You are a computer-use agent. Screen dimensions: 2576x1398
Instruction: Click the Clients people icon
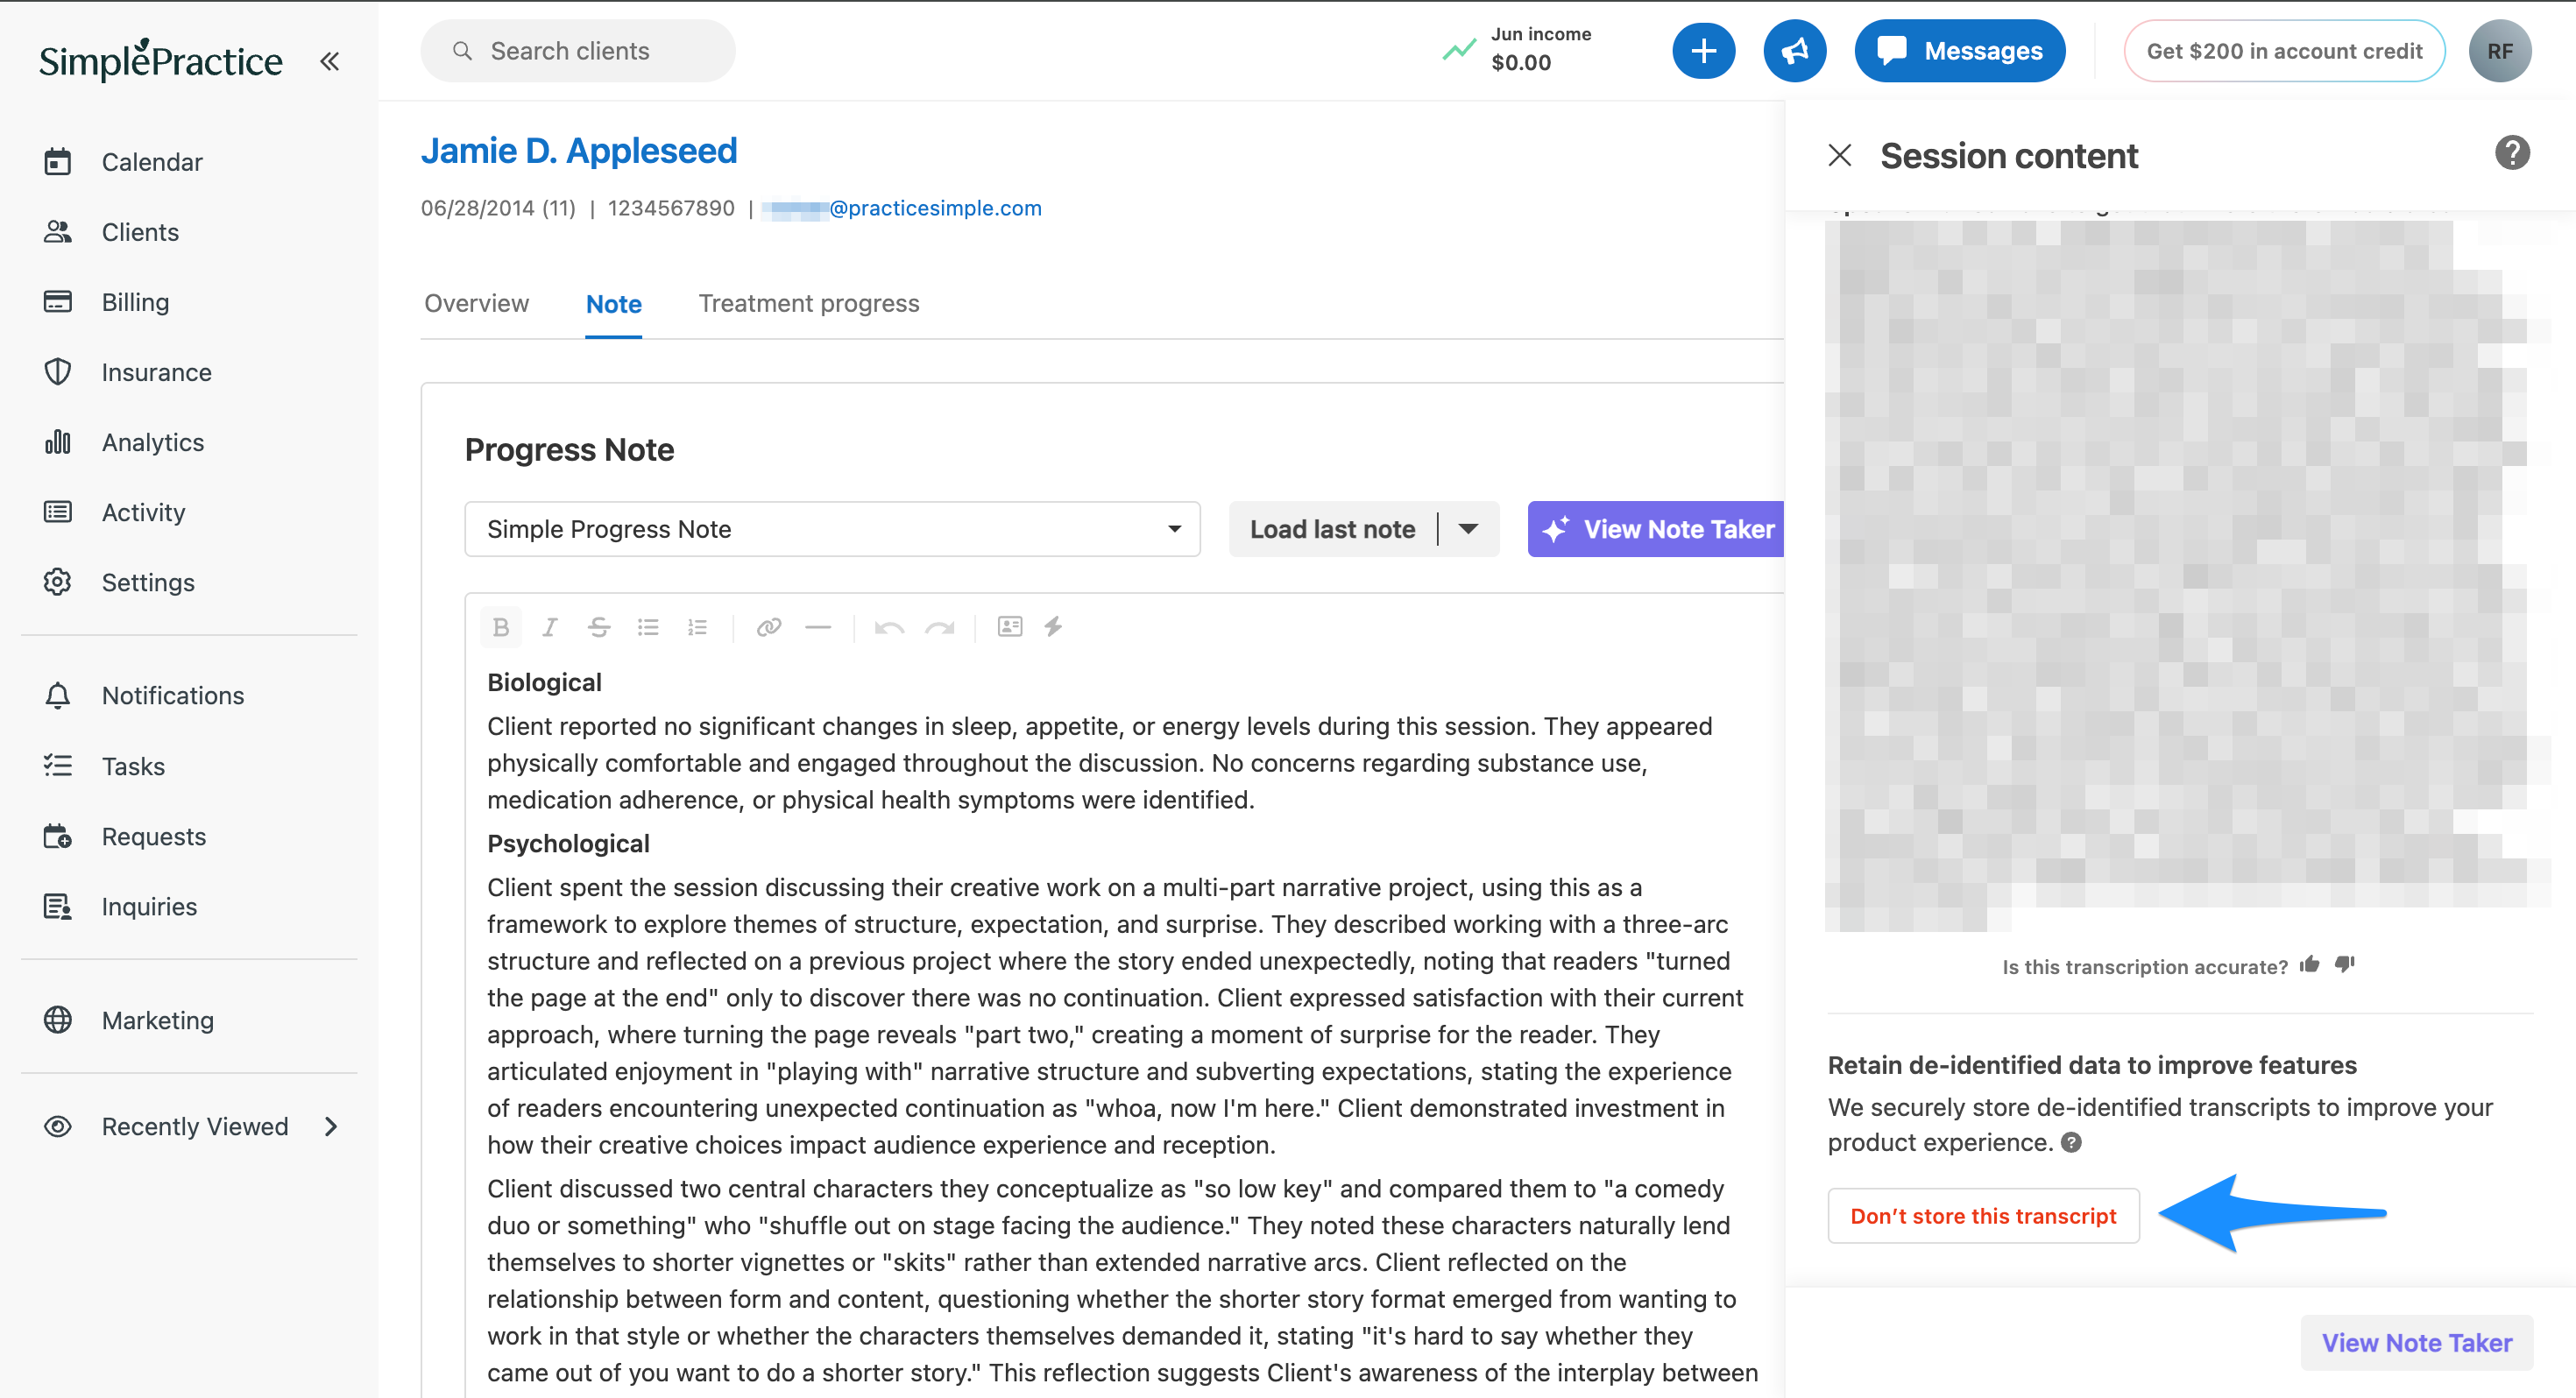[58, 231]
